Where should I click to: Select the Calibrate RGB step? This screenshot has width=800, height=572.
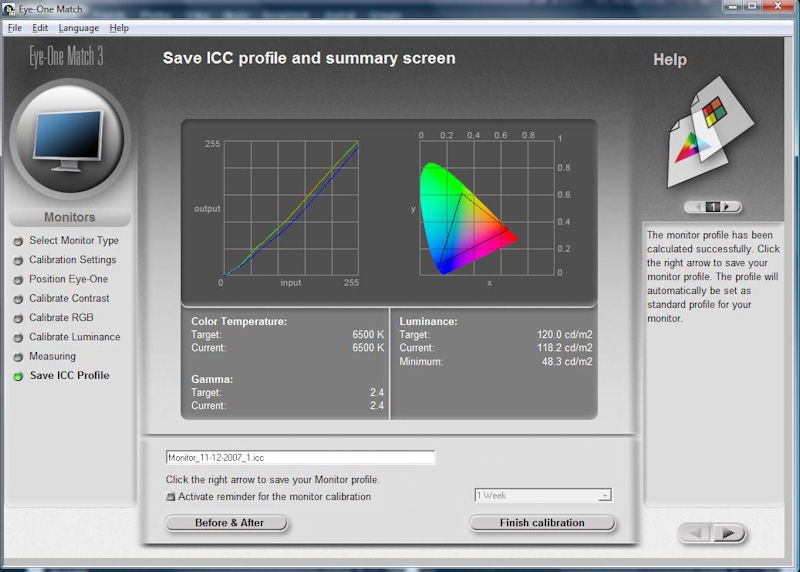click(61, 317)
